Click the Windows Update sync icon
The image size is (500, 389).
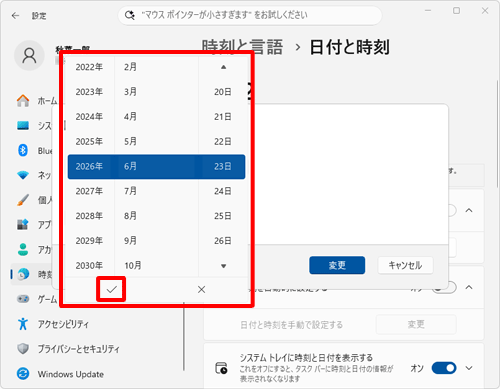pos(23,374)
